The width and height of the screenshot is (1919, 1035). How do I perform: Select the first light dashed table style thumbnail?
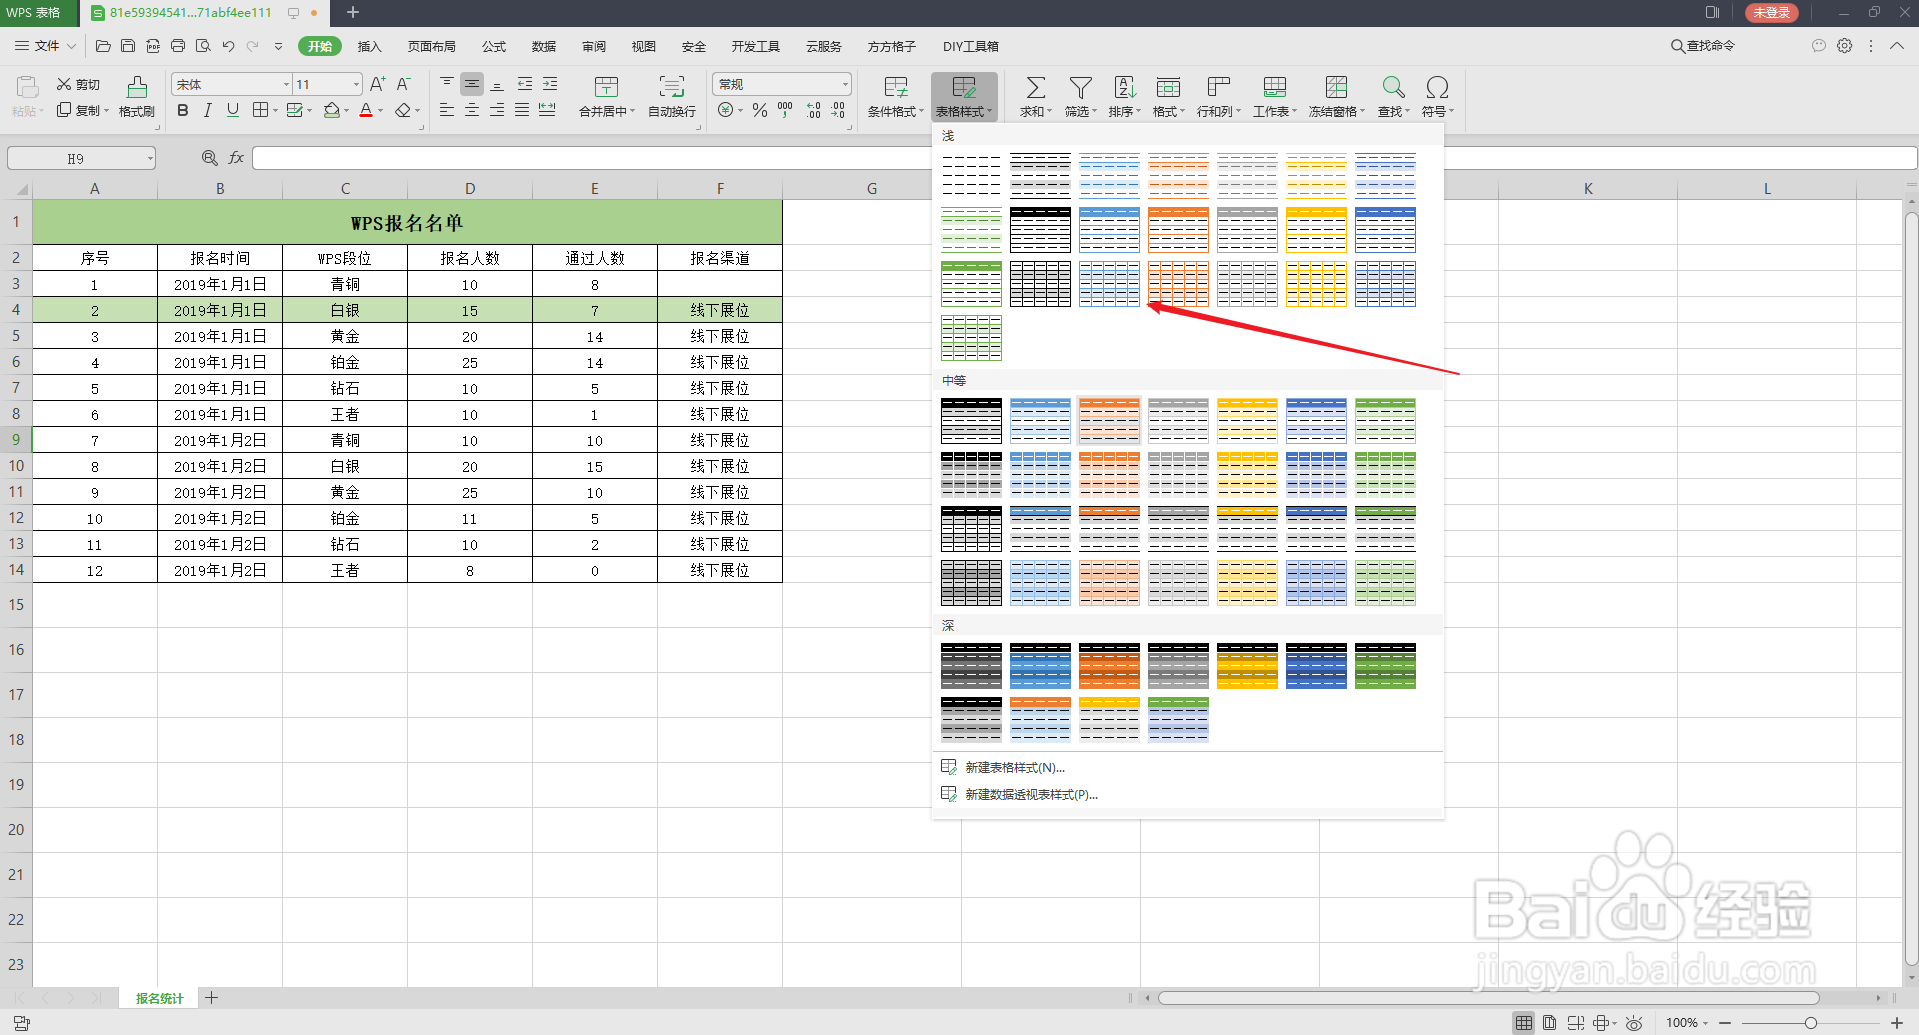(971, 175)
